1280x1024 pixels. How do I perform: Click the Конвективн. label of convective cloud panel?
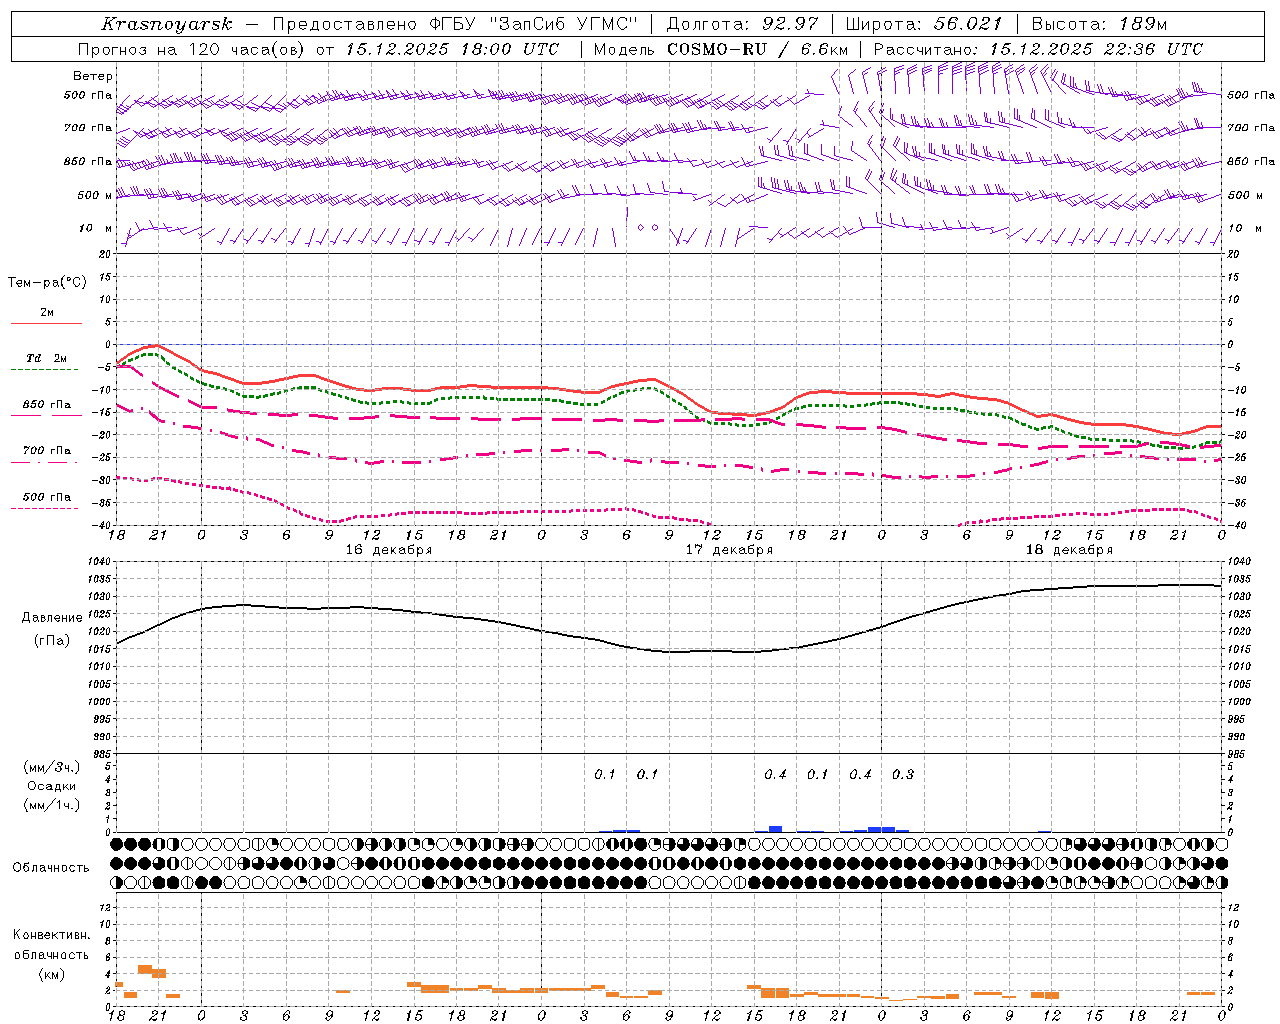pos(51,935)
